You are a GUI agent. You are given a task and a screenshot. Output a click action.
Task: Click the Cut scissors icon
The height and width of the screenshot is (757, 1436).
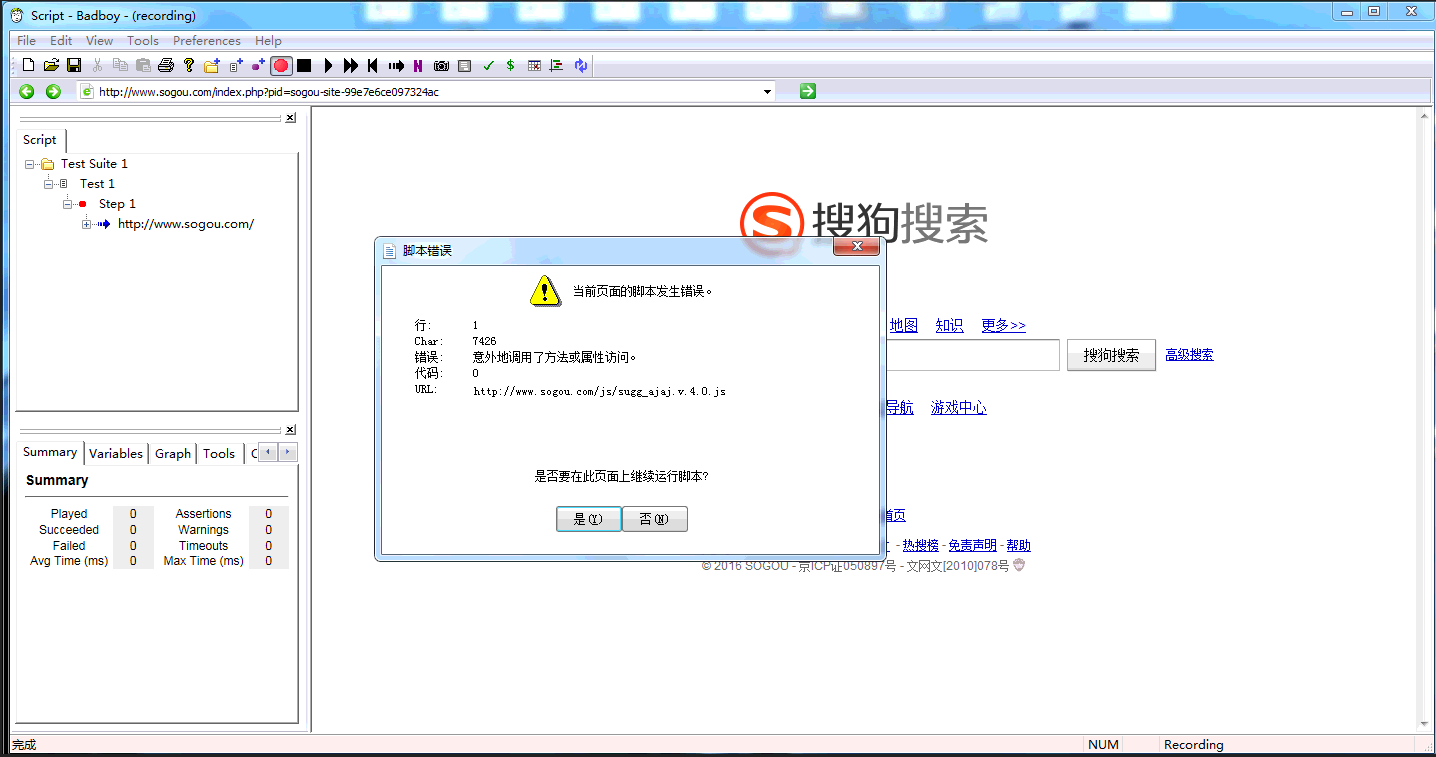97,66
